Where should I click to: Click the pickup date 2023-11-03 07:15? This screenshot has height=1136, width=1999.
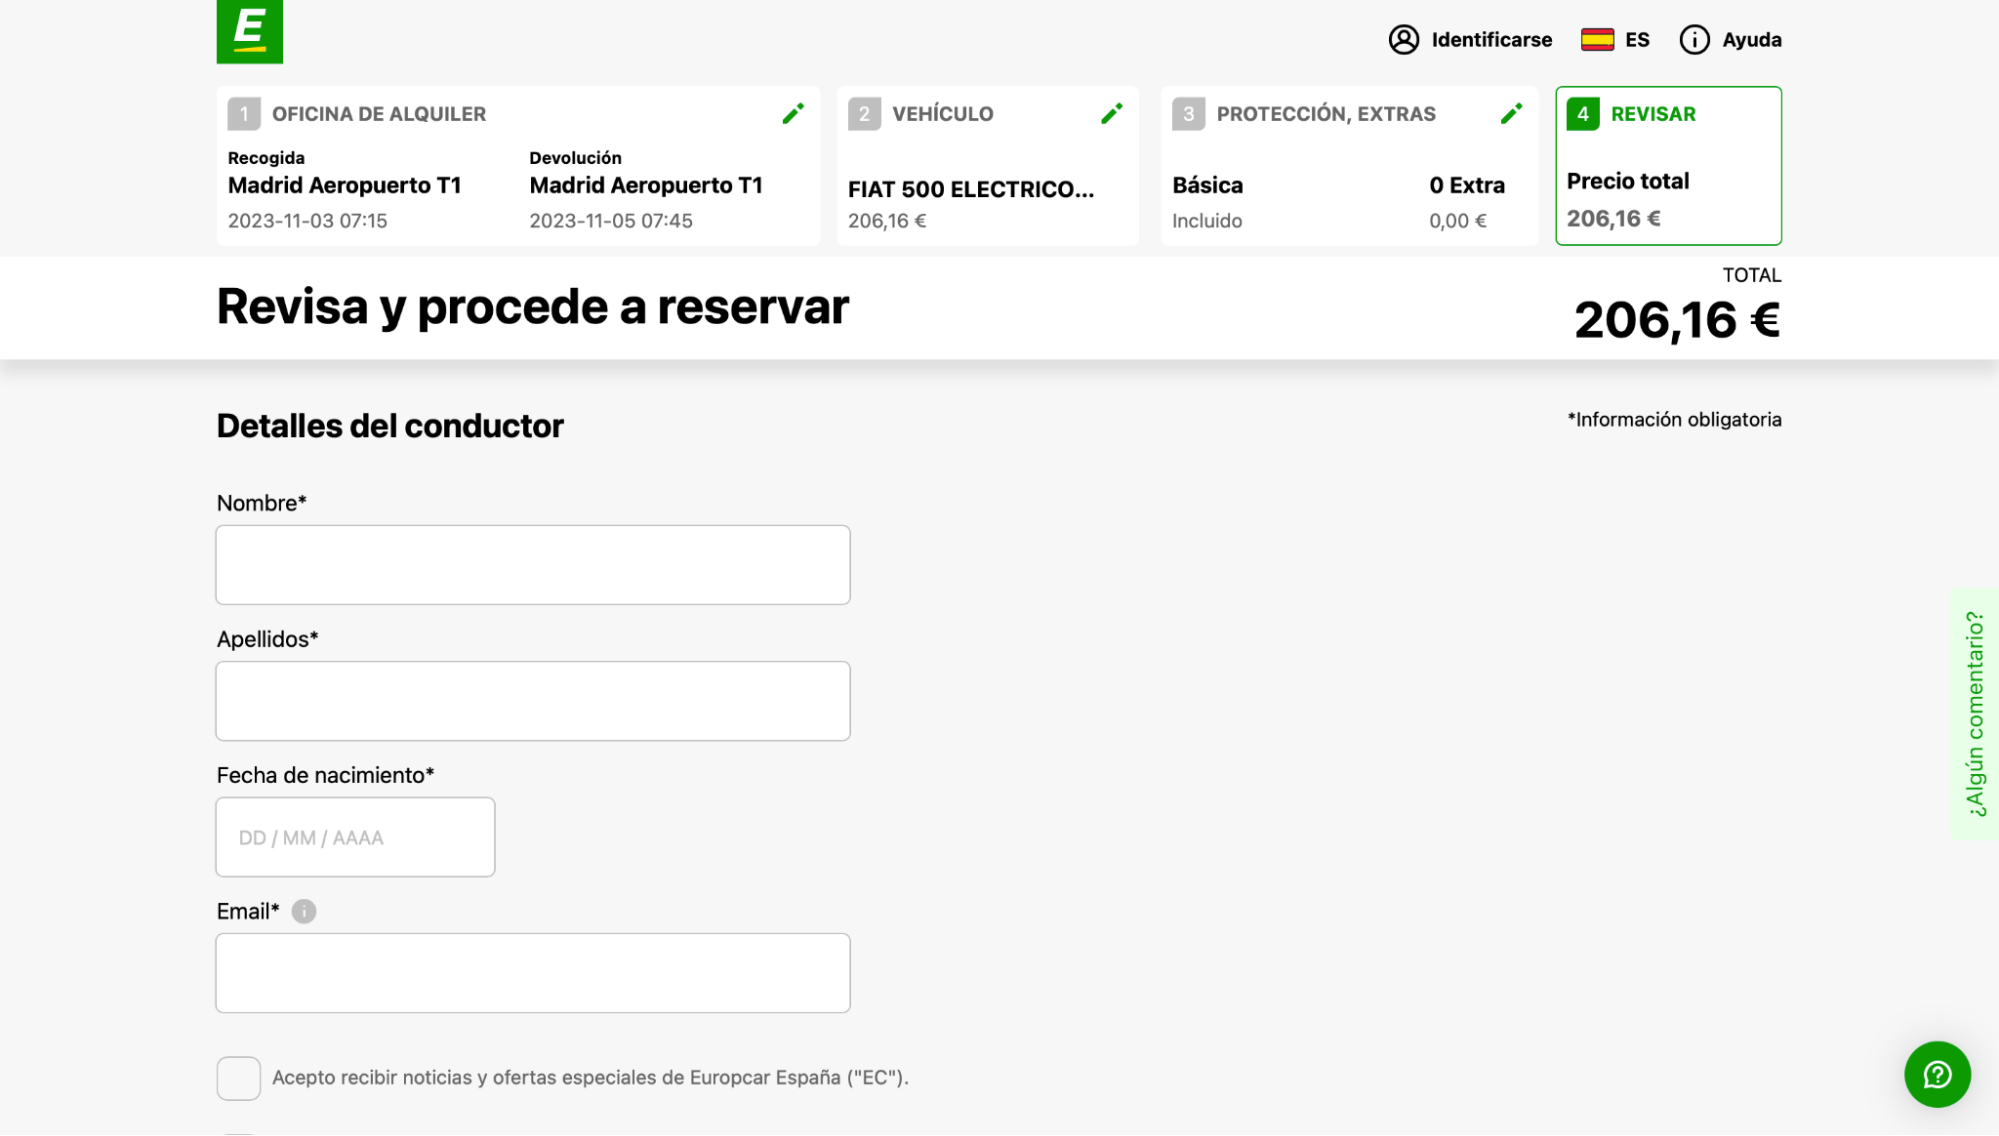click(307, 221)
